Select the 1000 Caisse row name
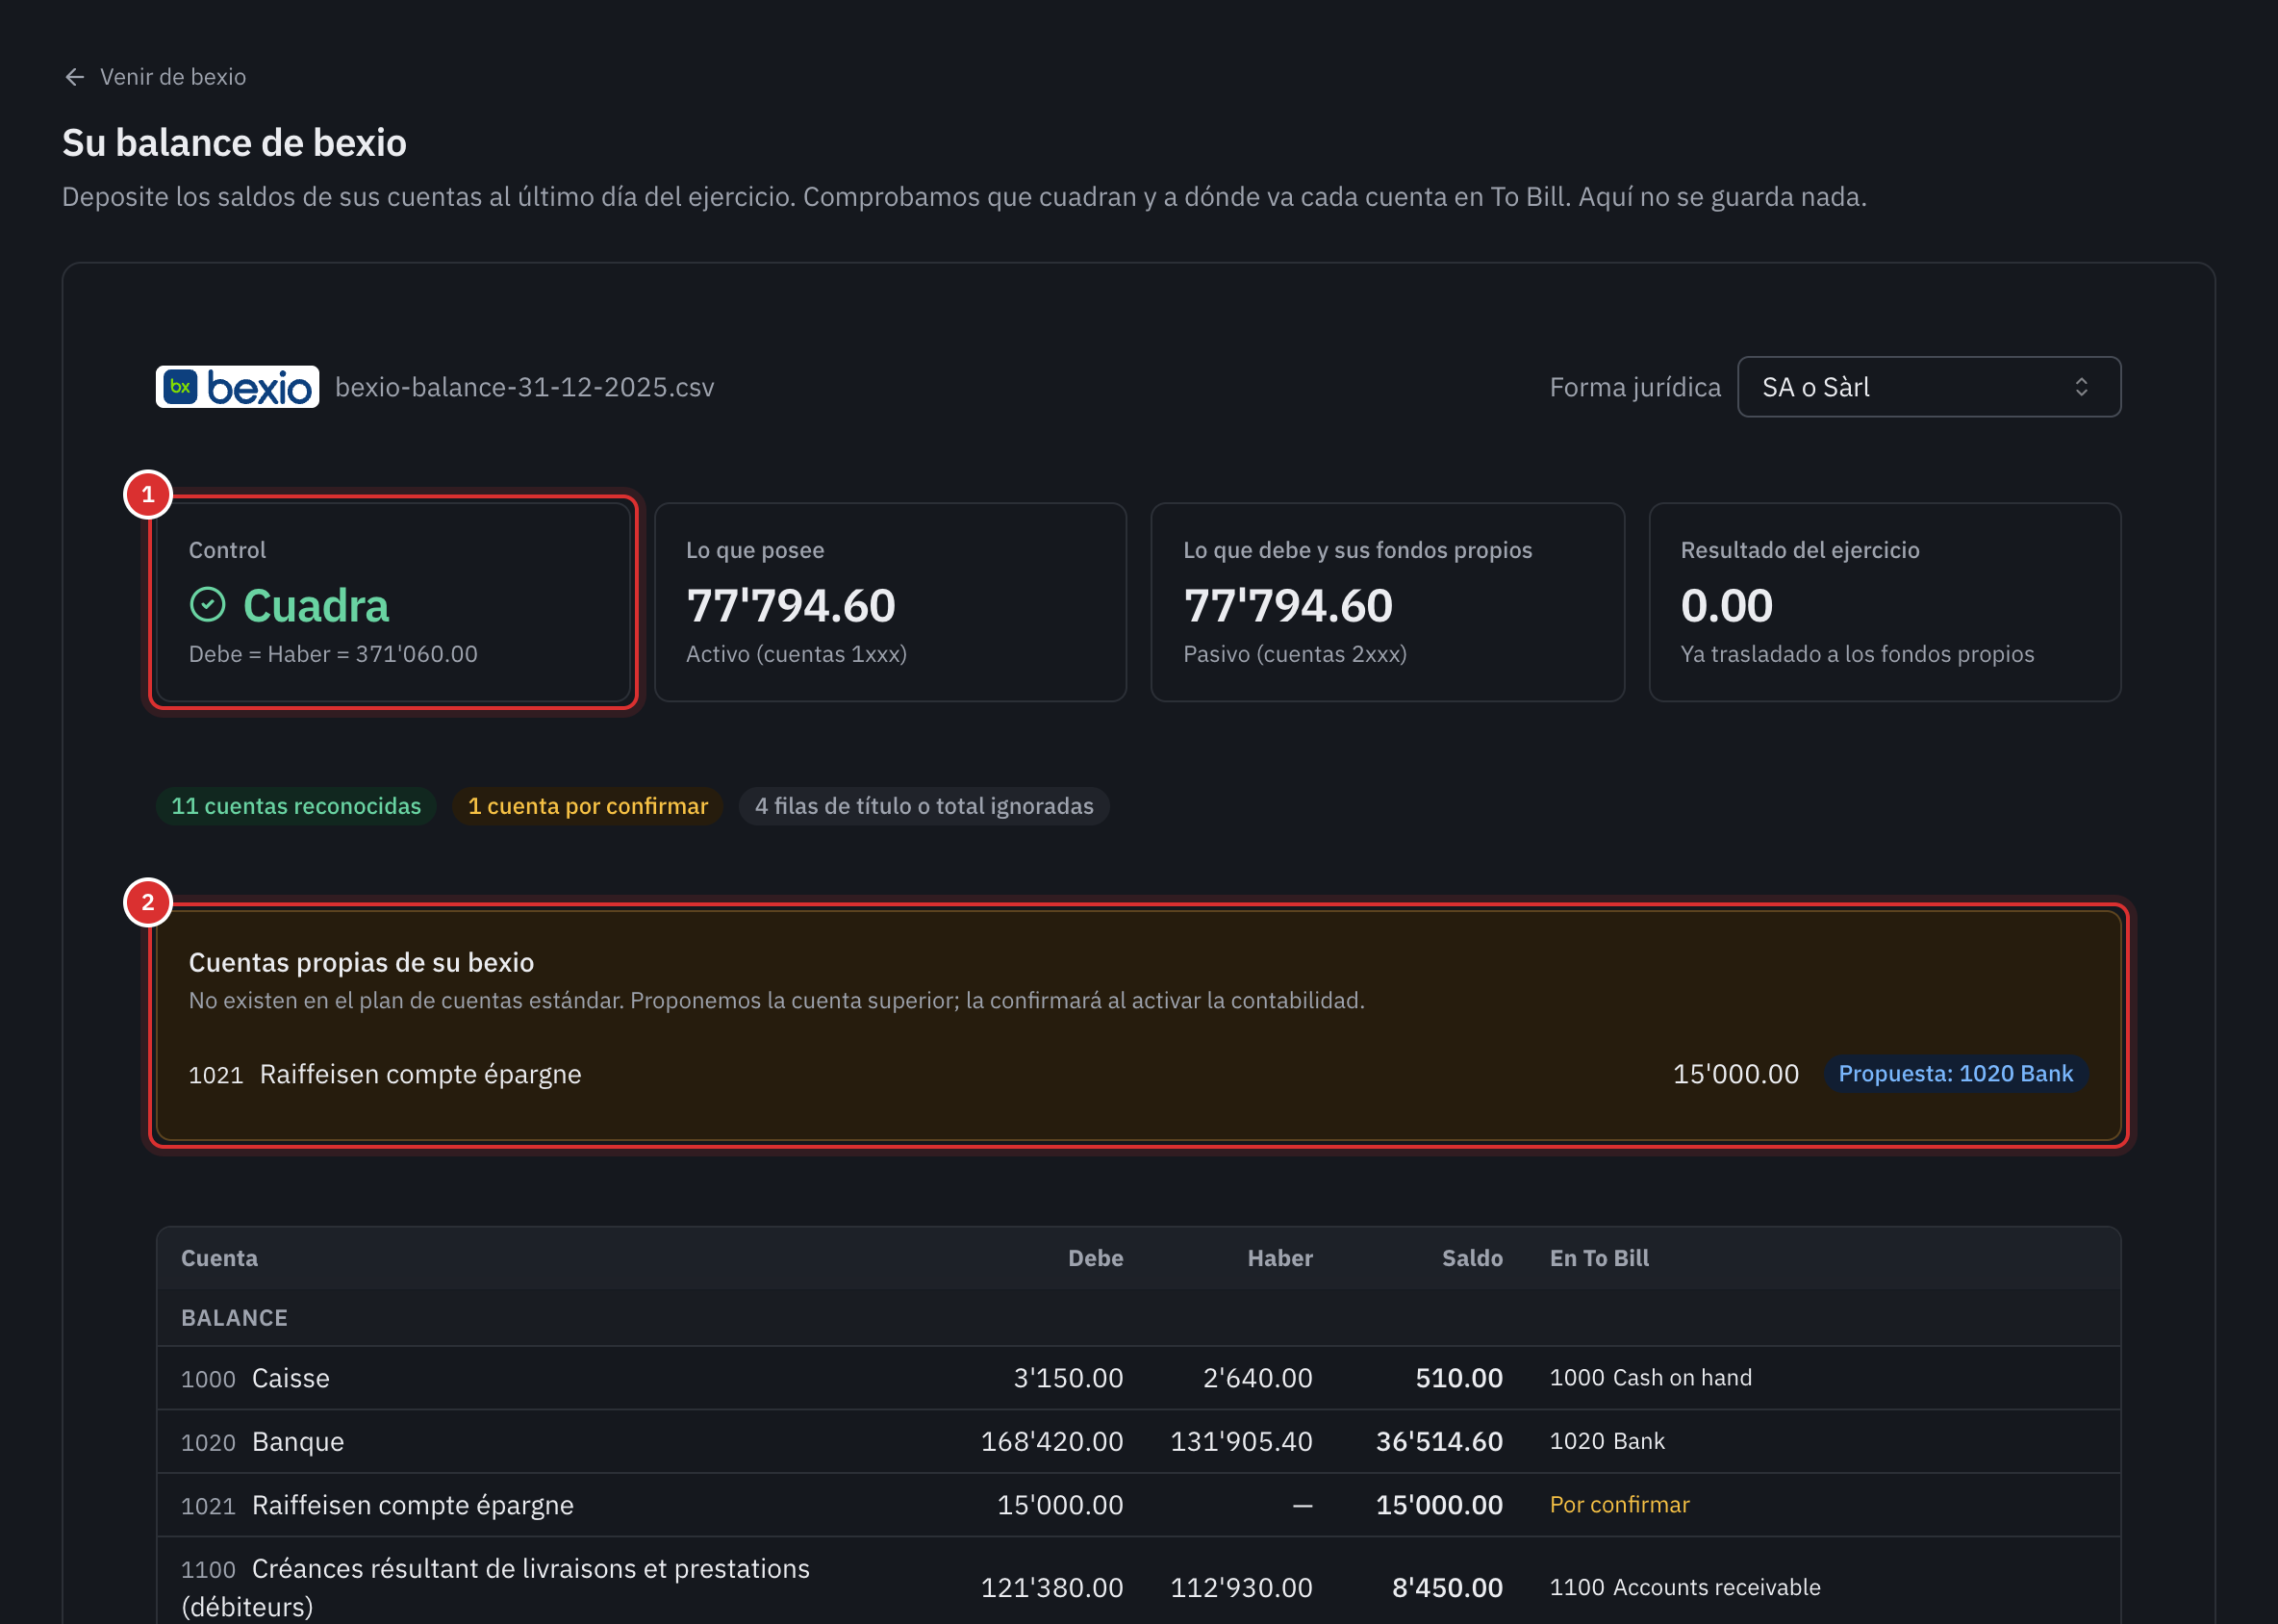Image resolution: width=2278 pixels, height=1624 pixels. click(255, 1378)
